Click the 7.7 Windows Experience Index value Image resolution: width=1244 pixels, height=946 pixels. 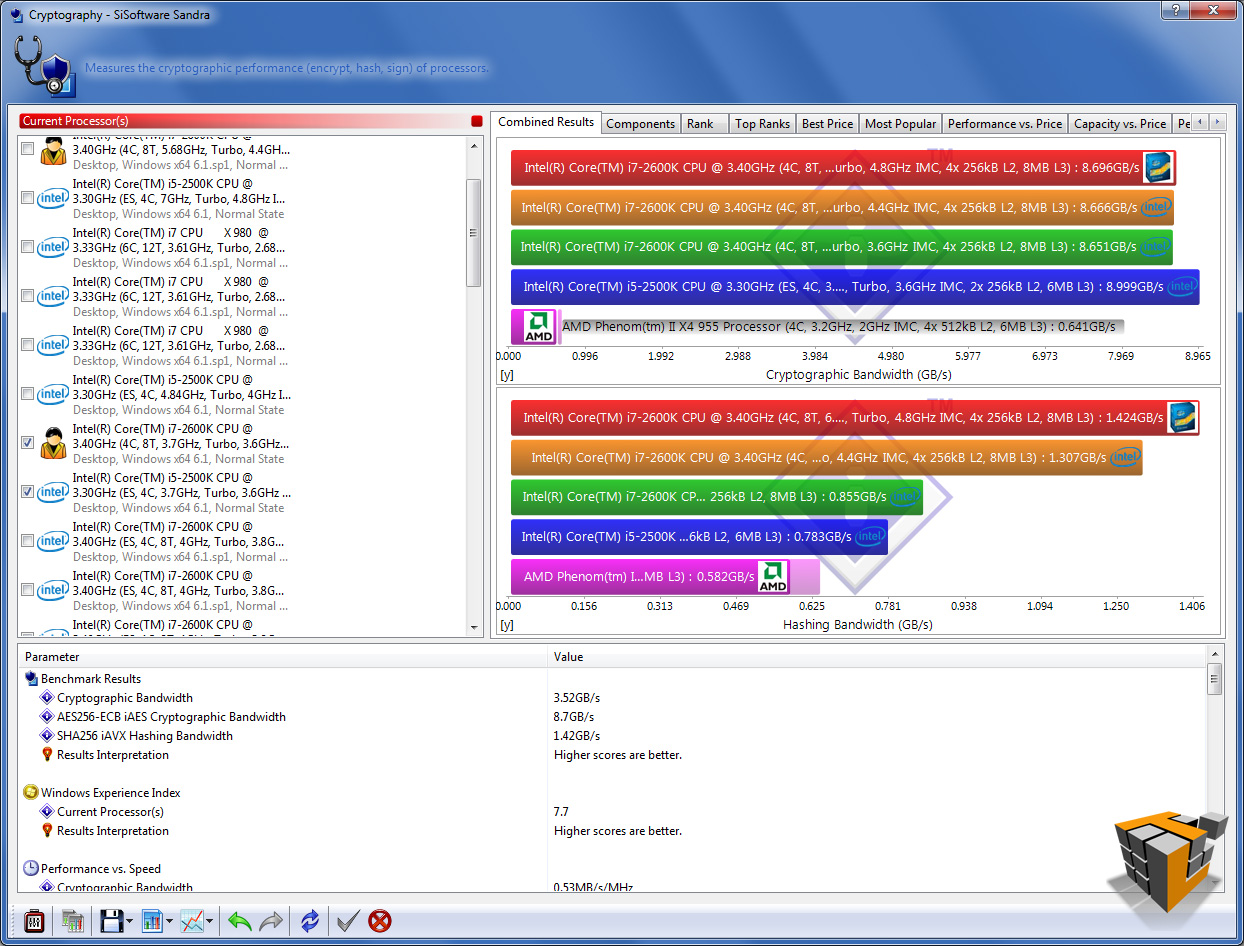(561, 812)
